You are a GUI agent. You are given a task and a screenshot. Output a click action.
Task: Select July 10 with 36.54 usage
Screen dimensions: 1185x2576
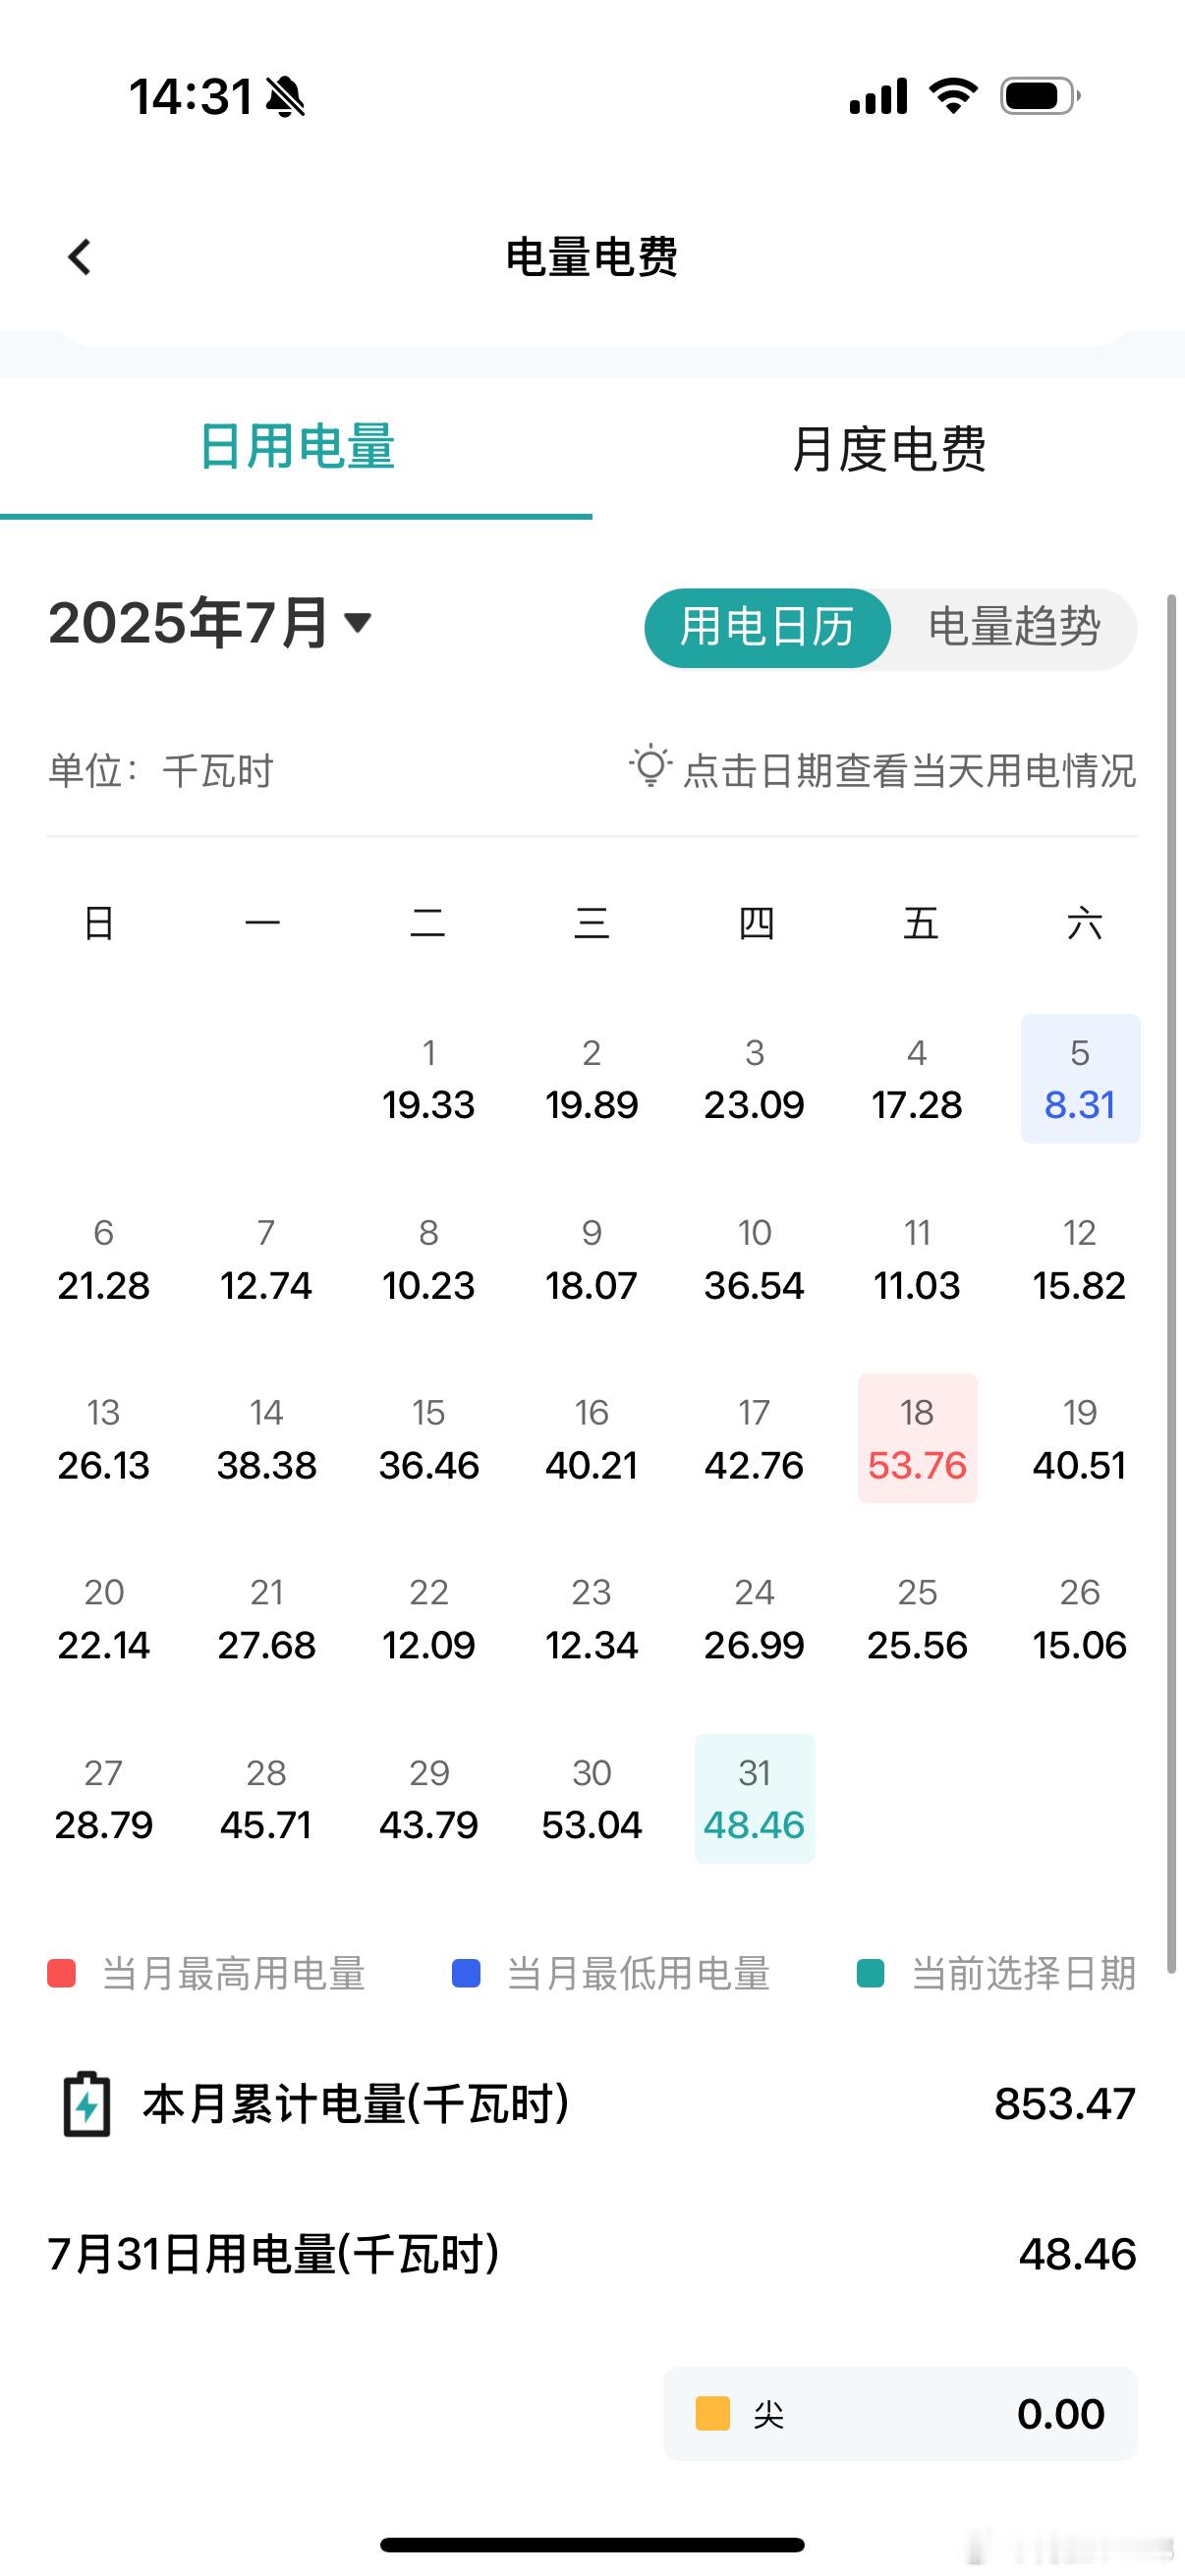(x=755, y=1259)
